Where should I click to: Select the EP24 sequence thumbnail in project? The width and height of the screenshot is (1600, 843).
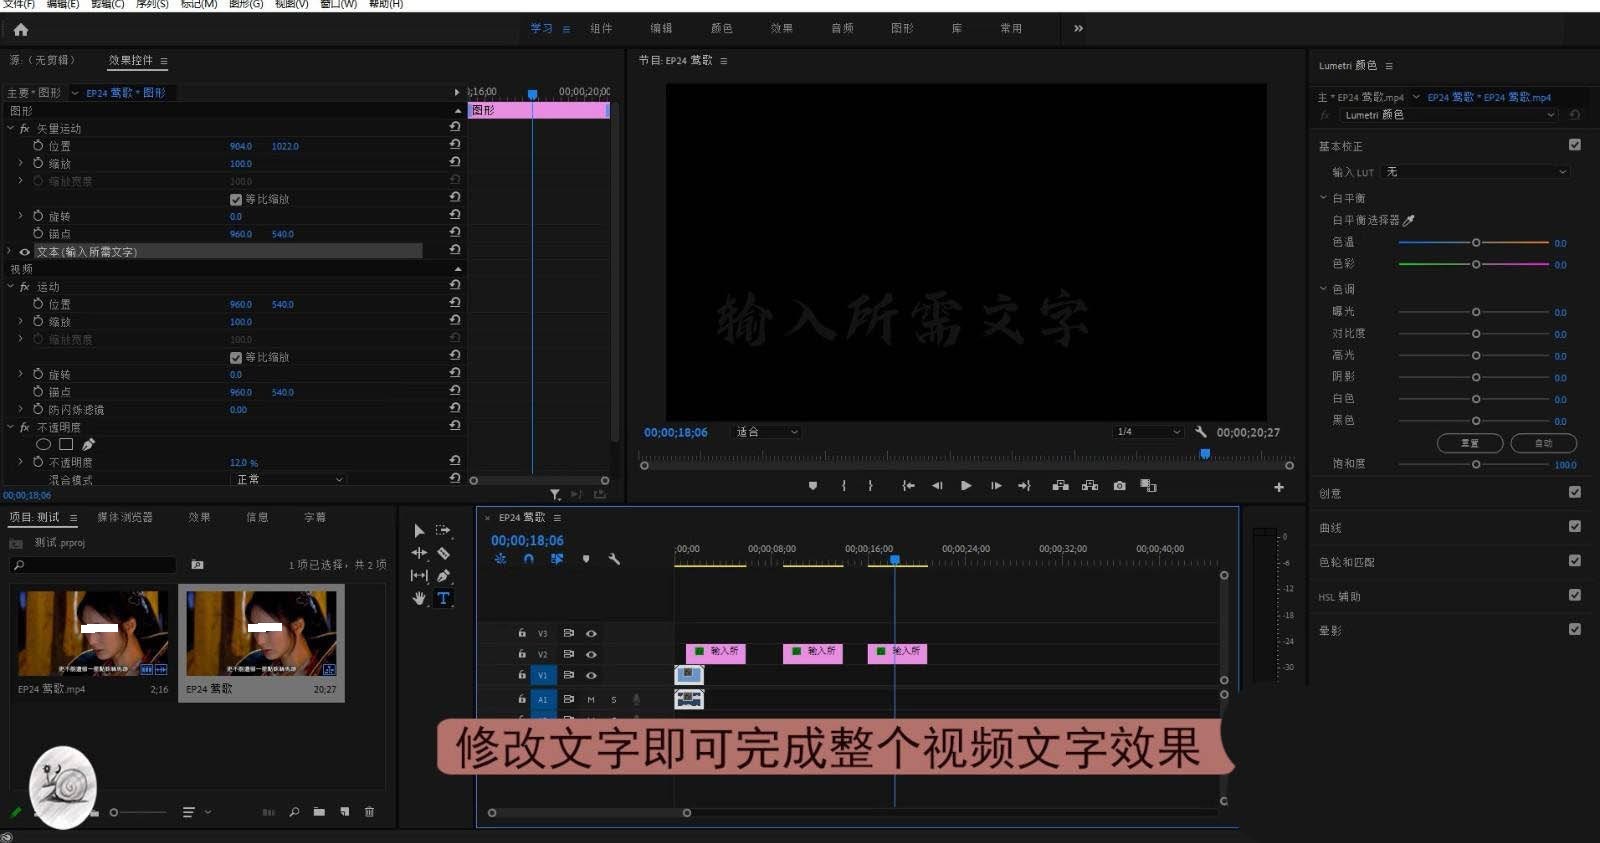262,633
